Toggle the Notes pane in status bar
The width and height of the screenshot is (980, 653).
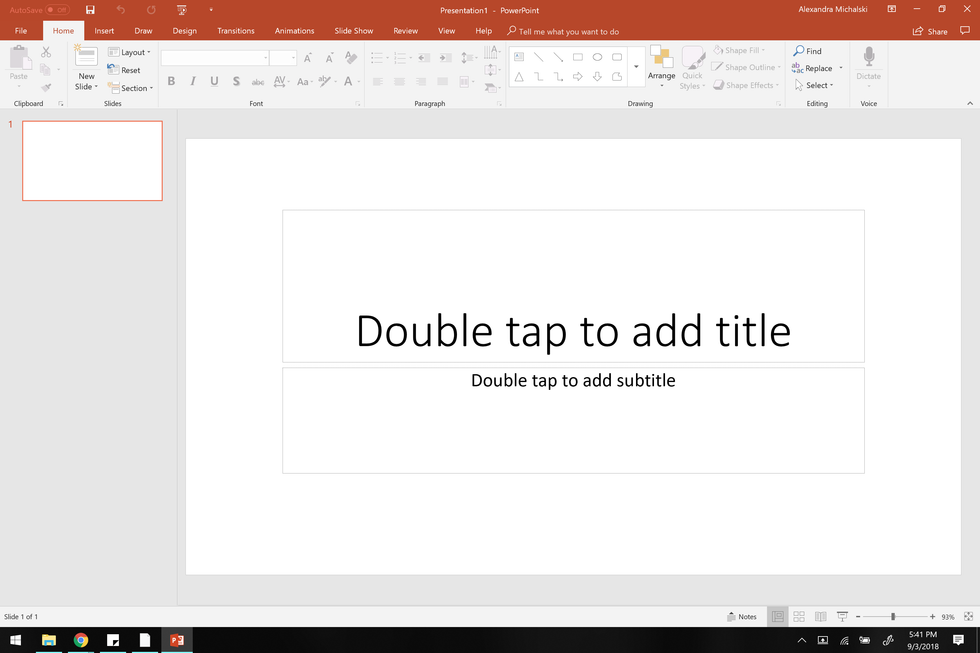(741, 617)
